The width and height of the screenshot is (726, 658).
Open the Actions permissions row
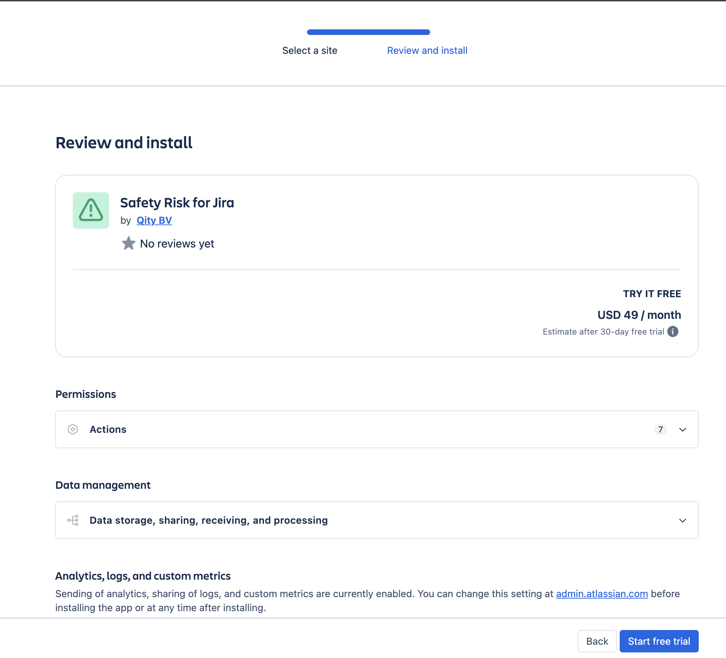point(377,429)
